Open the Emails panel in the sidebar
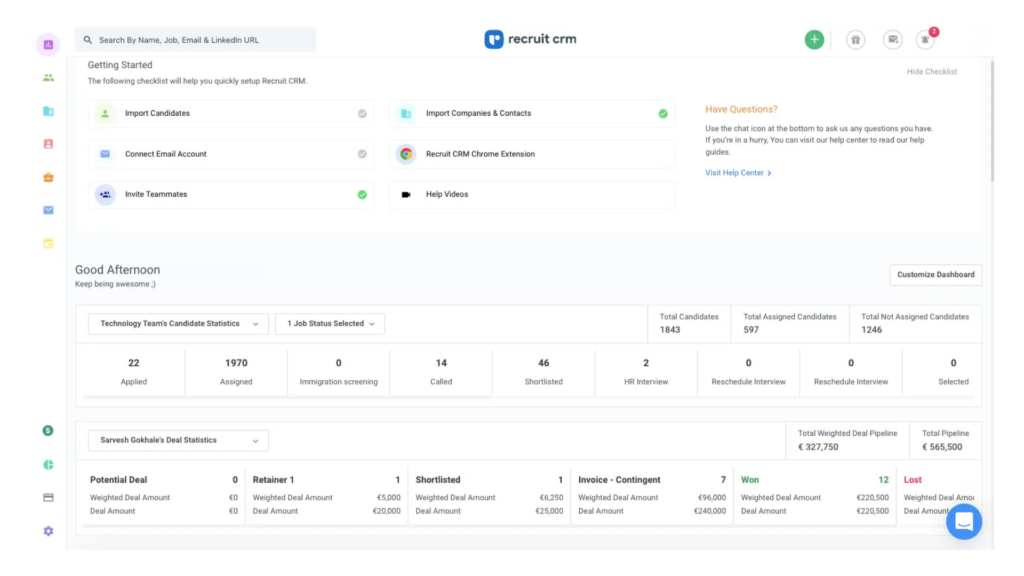Screen dimensions: 1024x576 (48, 210)
